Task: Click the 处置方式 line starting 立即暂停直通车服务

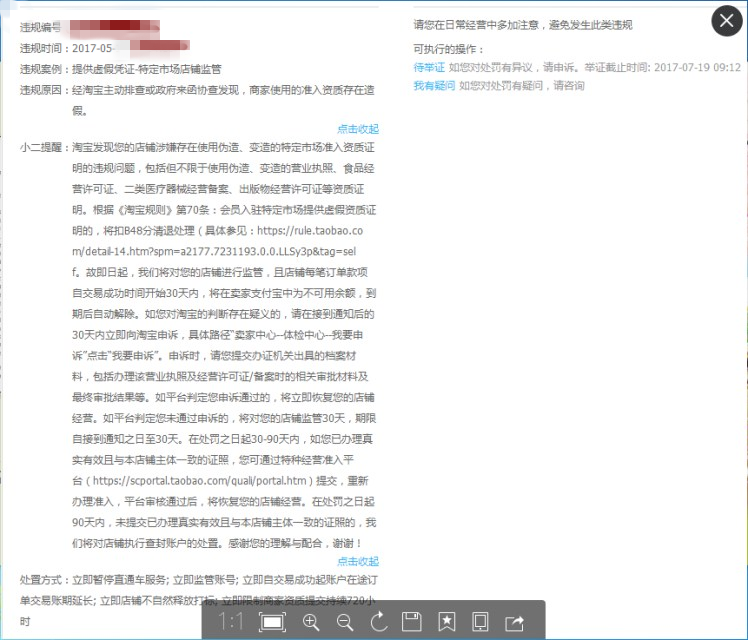Action: coord(199,601)
